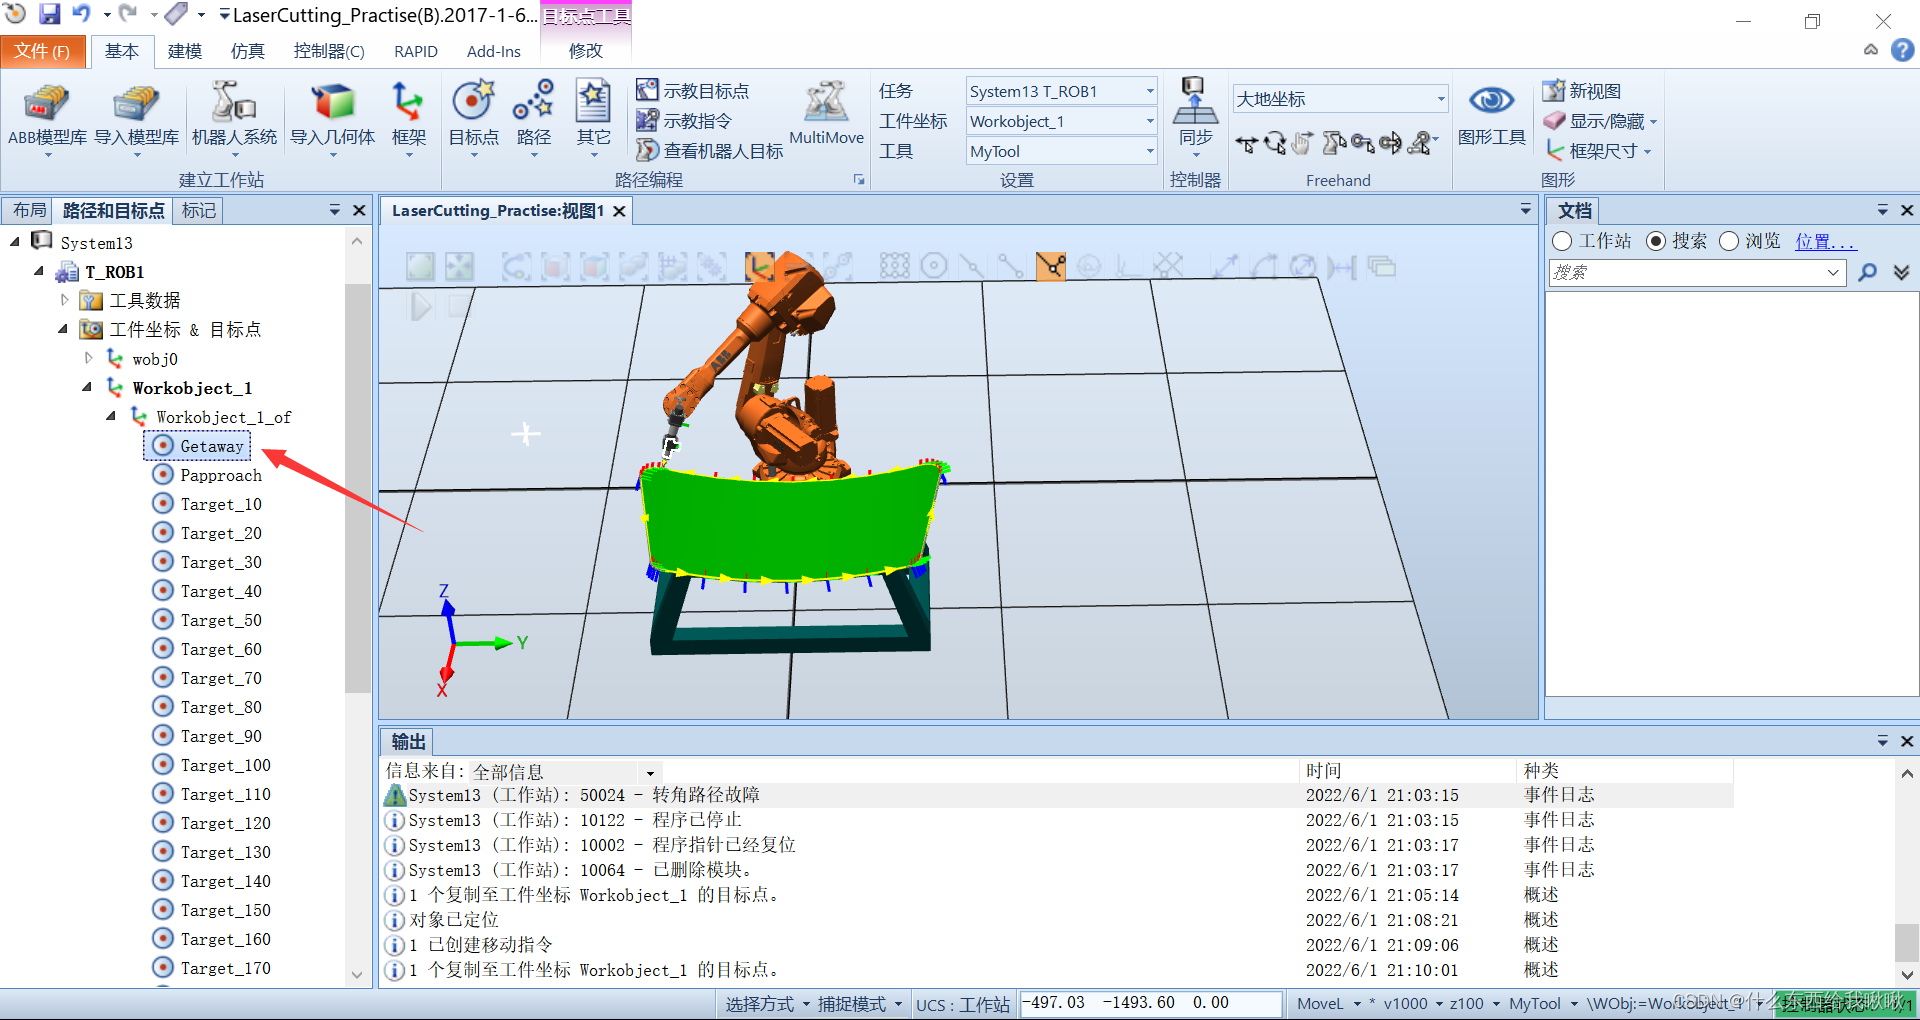The height and width of the screenshot is (1020, 1920).
Task: Select the 搜索 radio button
Action: pos(1656,241)
